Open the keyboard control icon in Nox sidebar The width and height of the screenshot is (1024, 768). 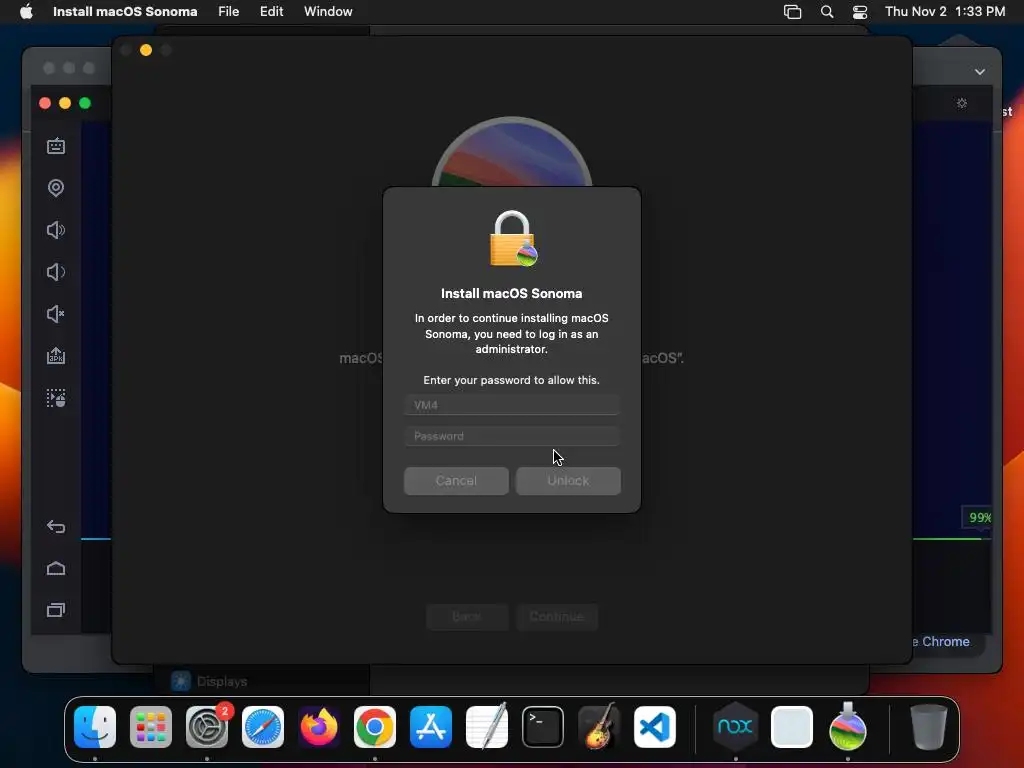click(x=56, y=146)
